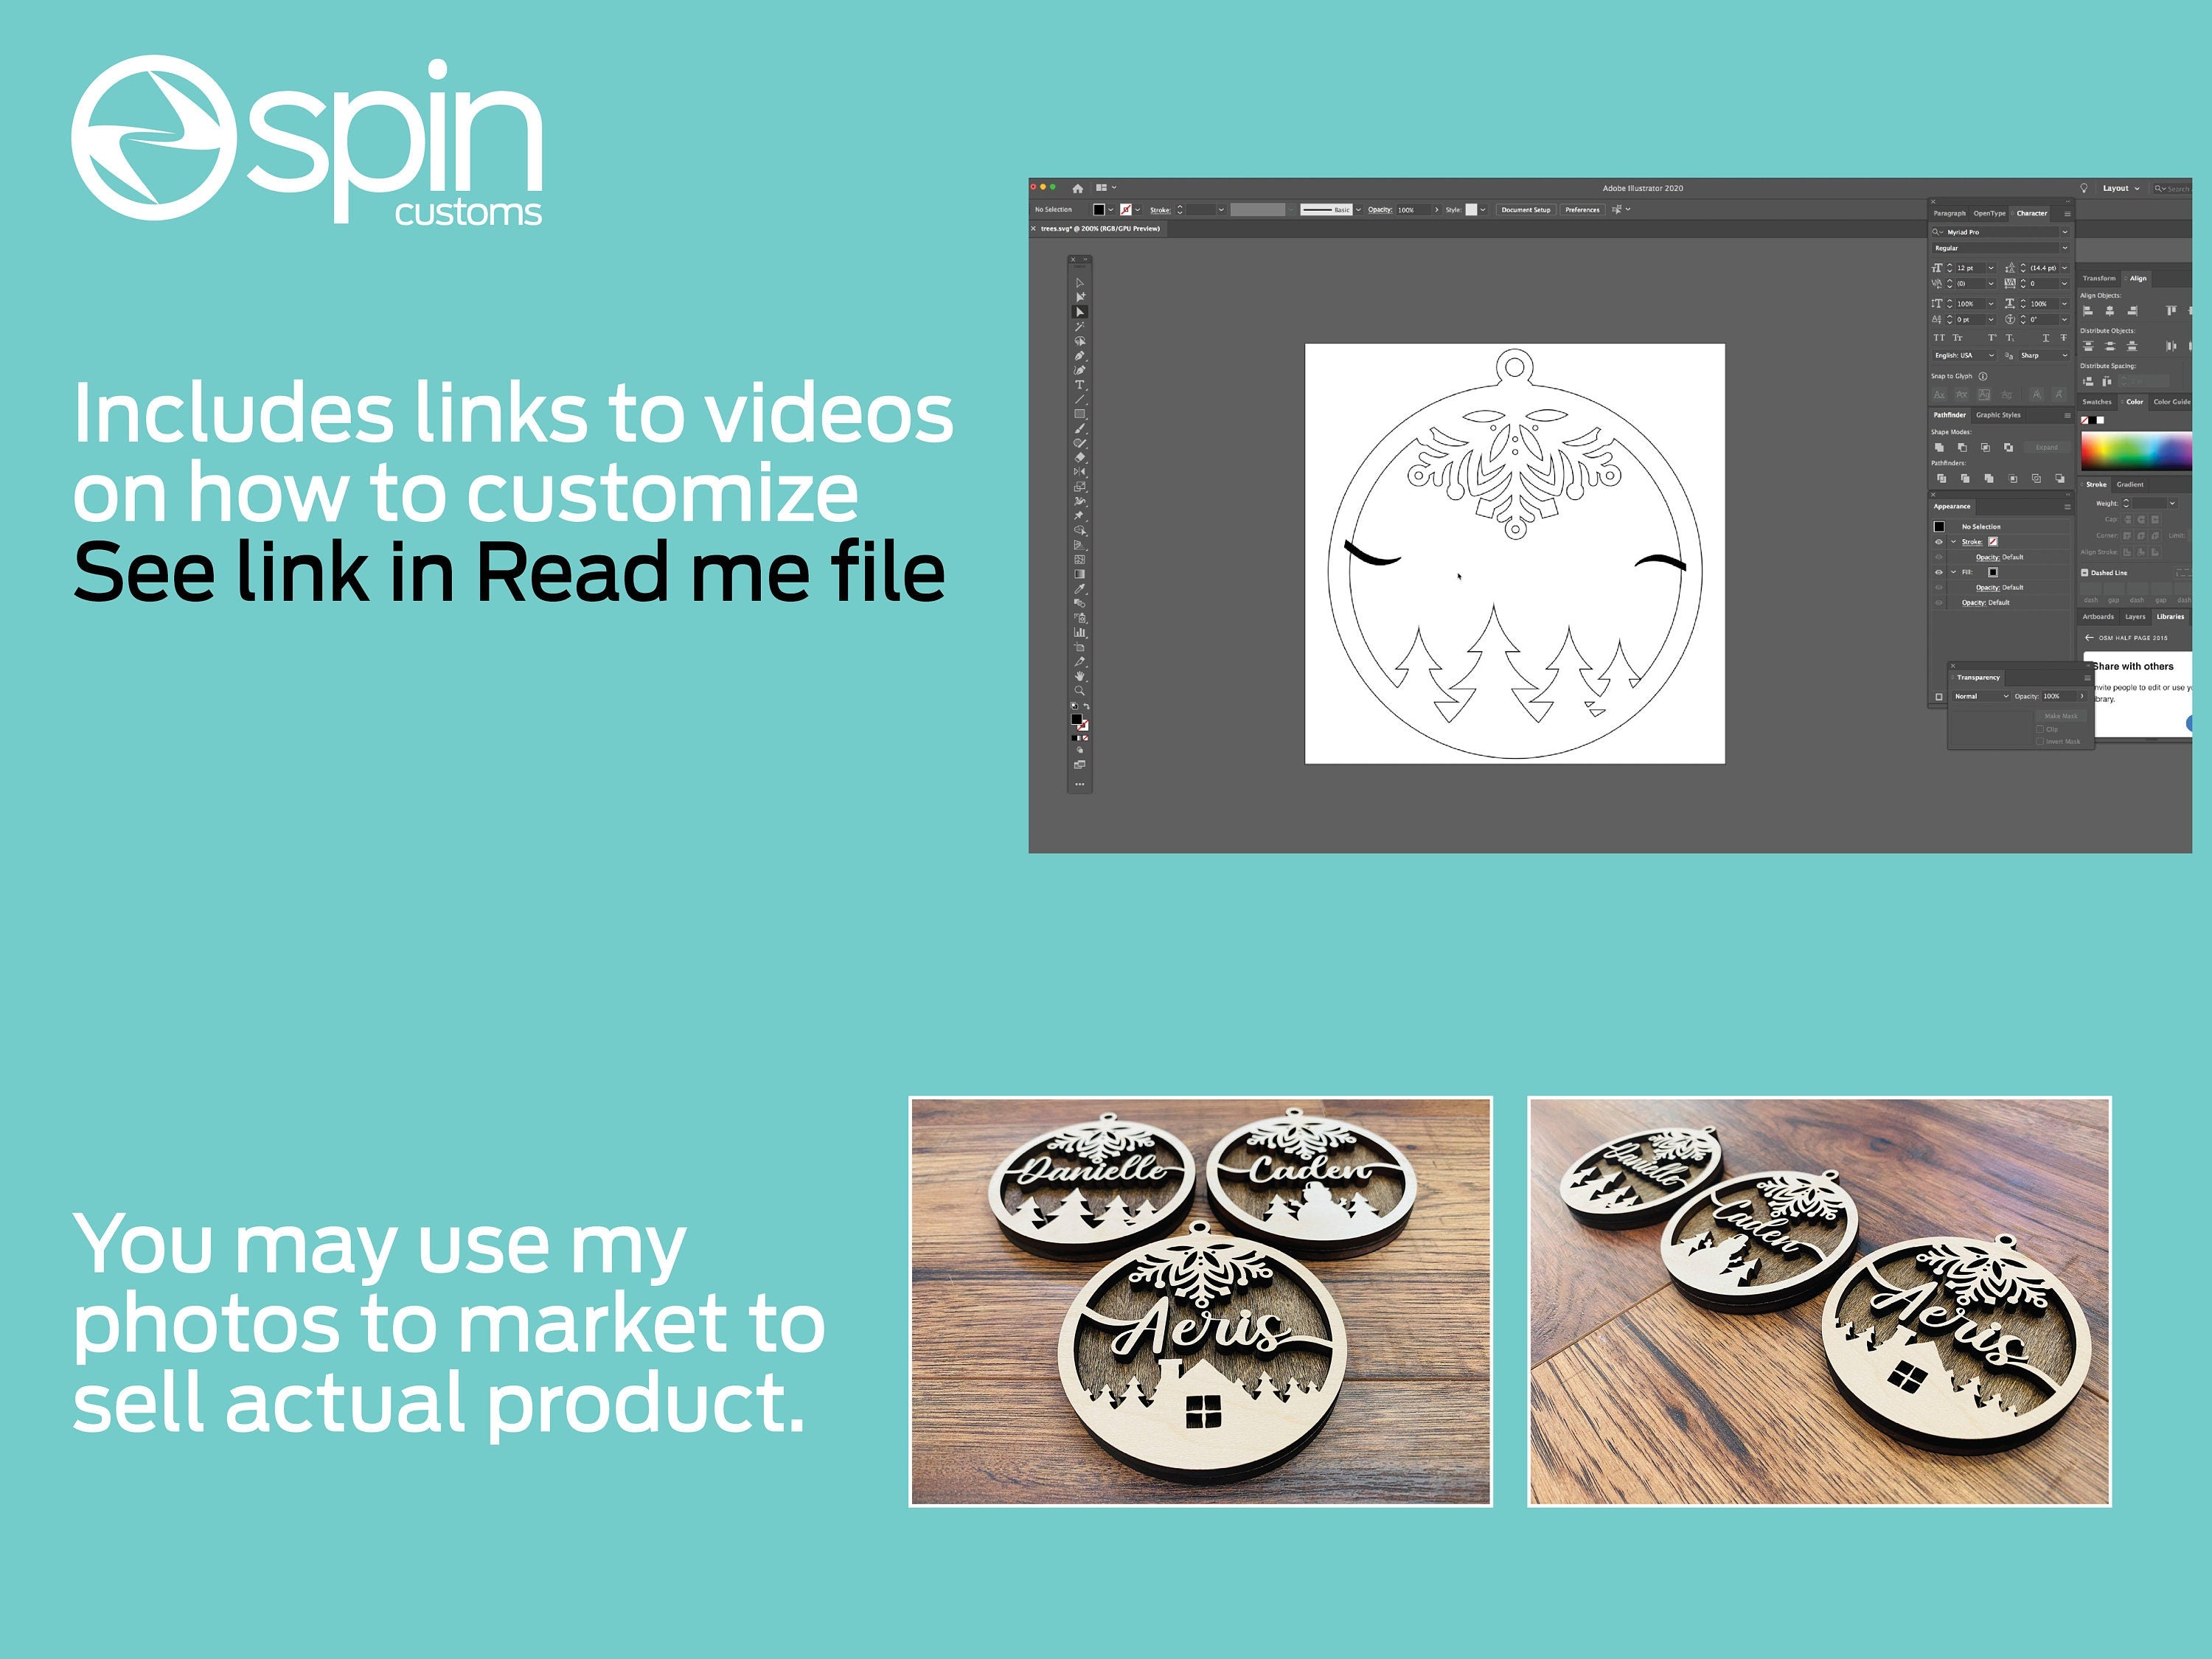Switch to the Paragraph tab
Screen dimensions: 2212x1659
[1950, 213]
